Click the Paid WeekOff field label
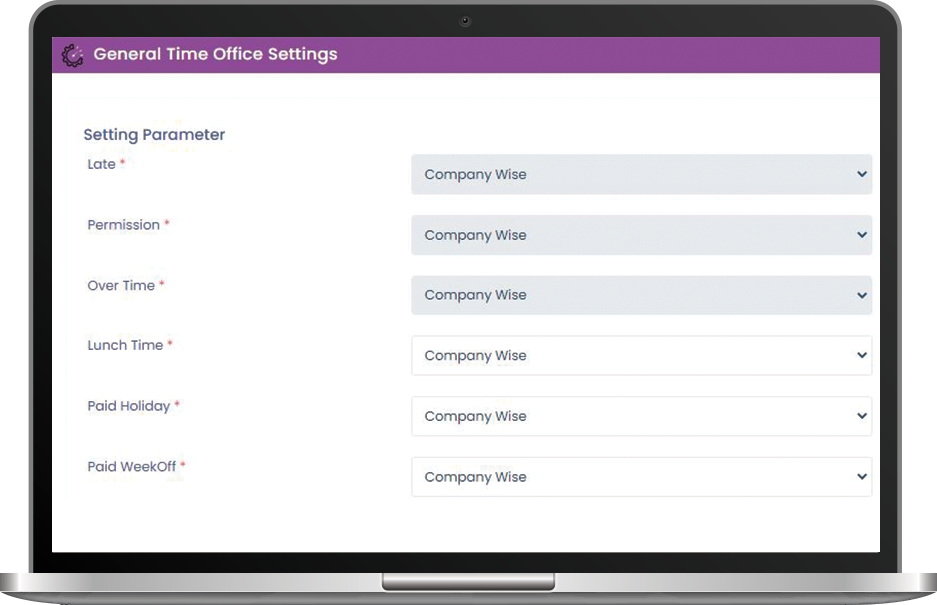This screenshot has height=605, width=937. click(x=132, y=467)
